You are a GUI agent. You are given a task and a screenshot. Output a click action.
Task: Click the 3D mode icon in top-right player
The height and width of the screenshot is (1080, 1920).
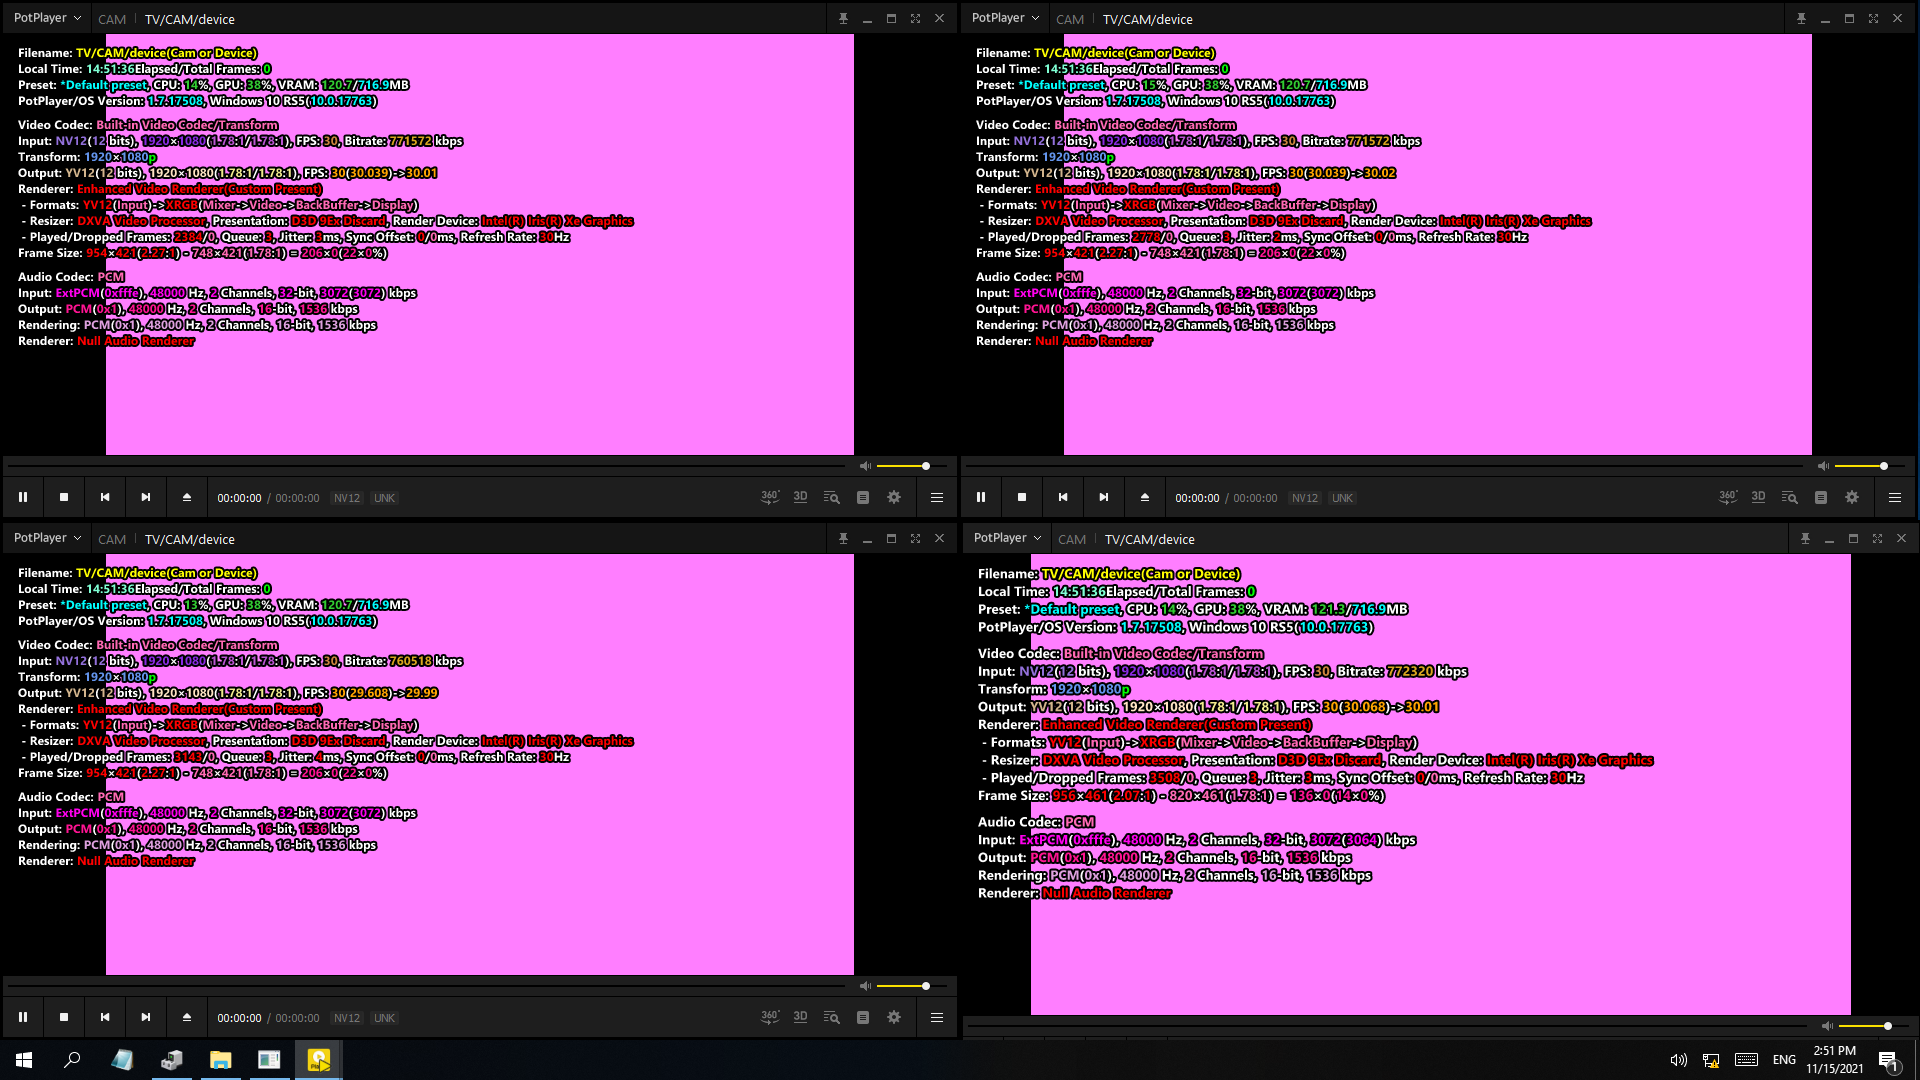pyautogui.click(x=1758, y=497)
